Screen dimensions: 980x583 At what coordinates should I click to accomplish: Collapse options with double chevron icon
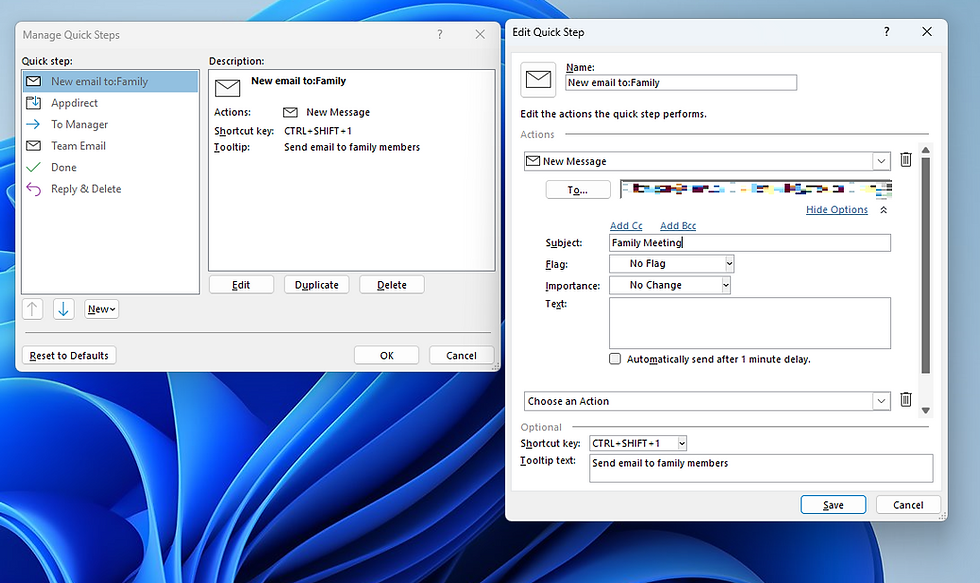884,210
